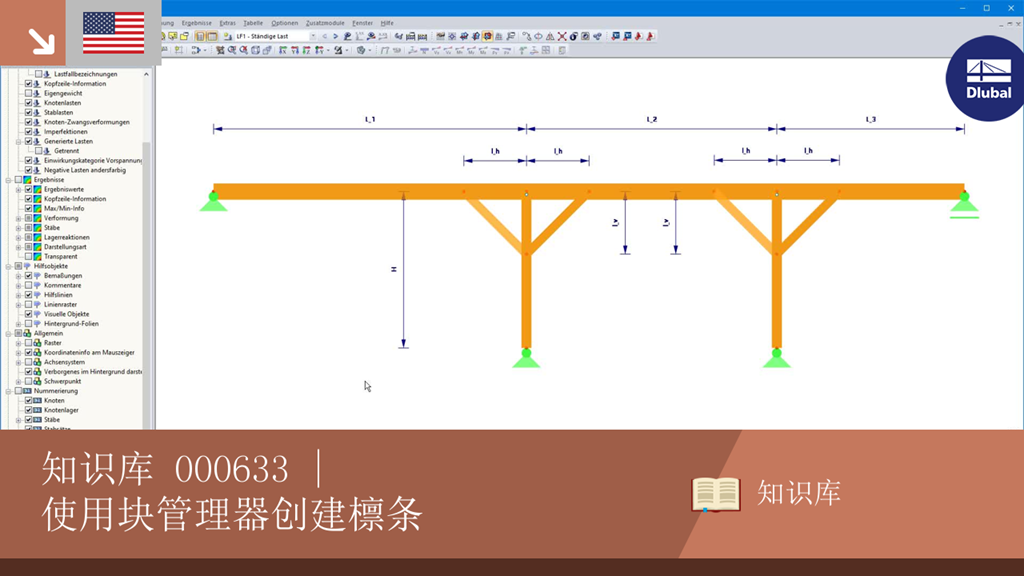Click the Y-axis view icon

(295, 50)
